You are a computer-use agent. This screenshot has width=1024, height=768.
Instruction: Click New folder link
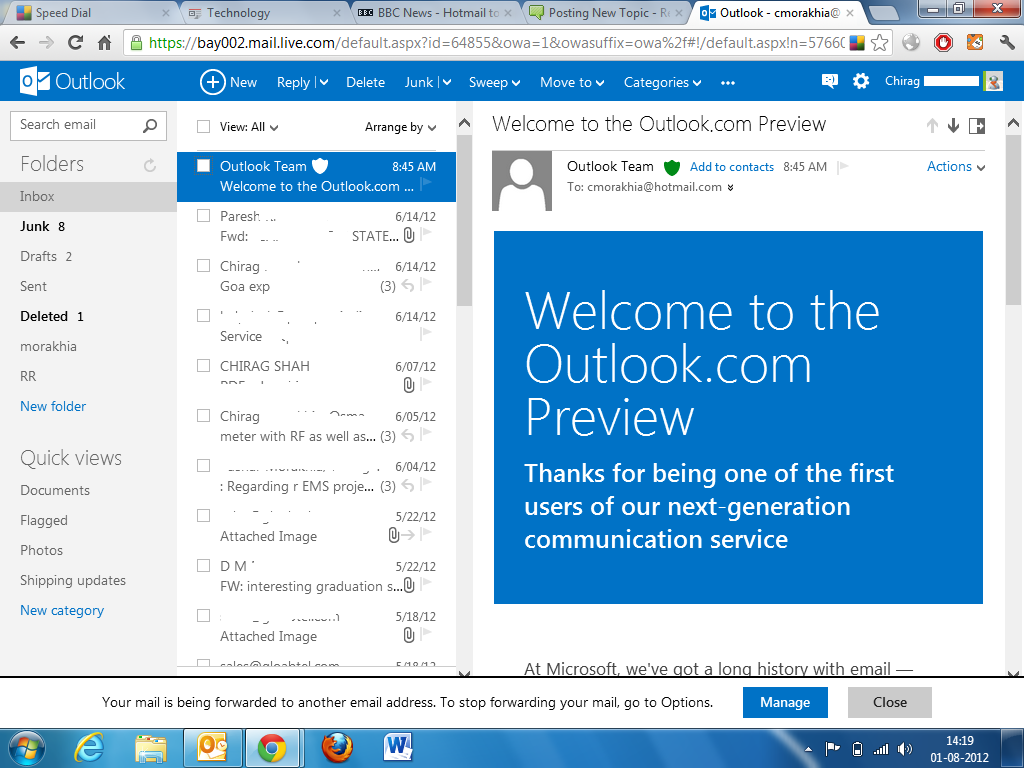point(53,406)
